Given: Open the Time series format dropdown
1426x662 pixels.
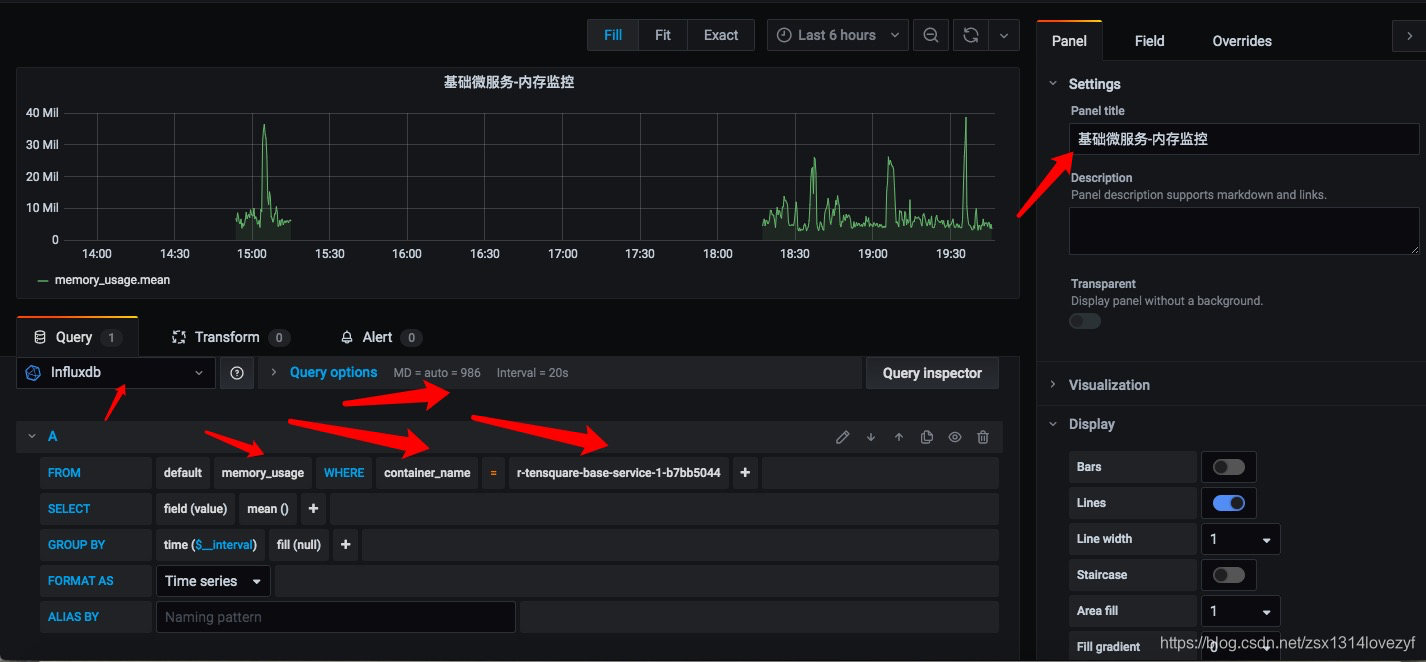Looking at the screenshot, I should pos(213,581).
